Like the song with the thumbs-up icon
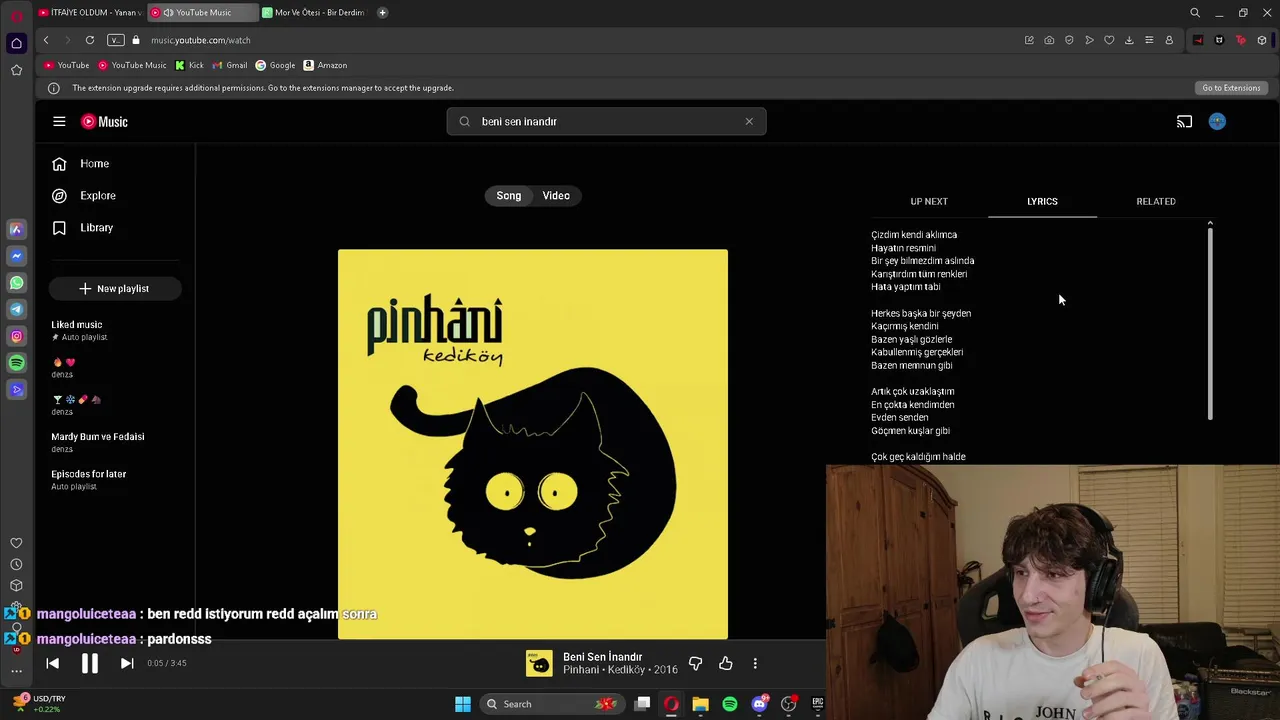The image size is (1280, 720). point(726,663)
